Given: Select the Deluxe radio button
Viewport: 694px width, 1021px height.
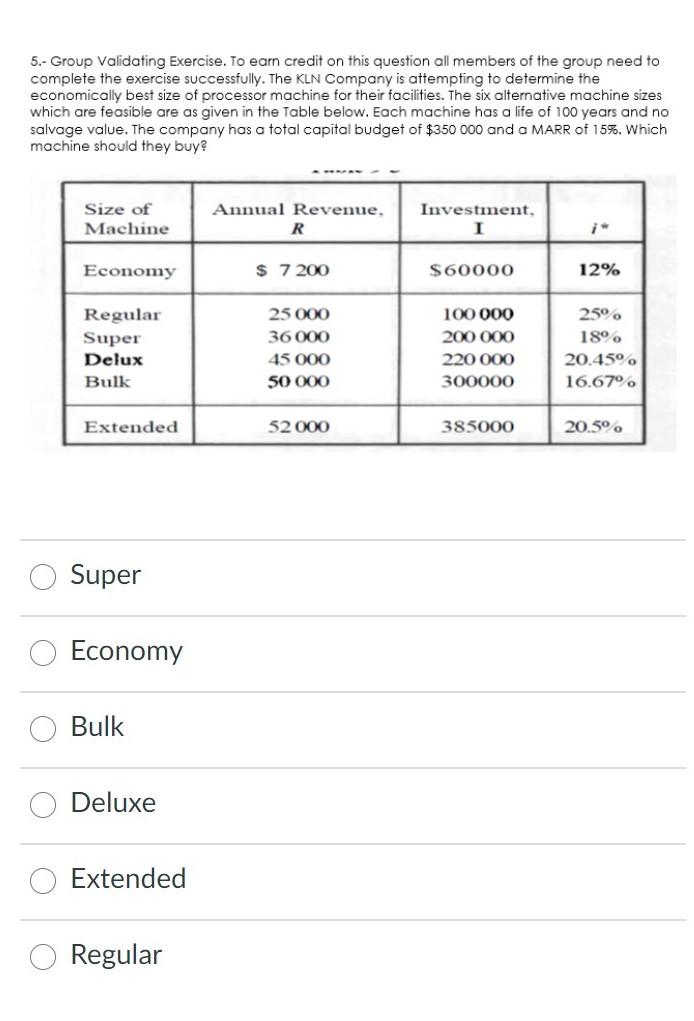Looking at the screenshot, I should click(43, 804).
